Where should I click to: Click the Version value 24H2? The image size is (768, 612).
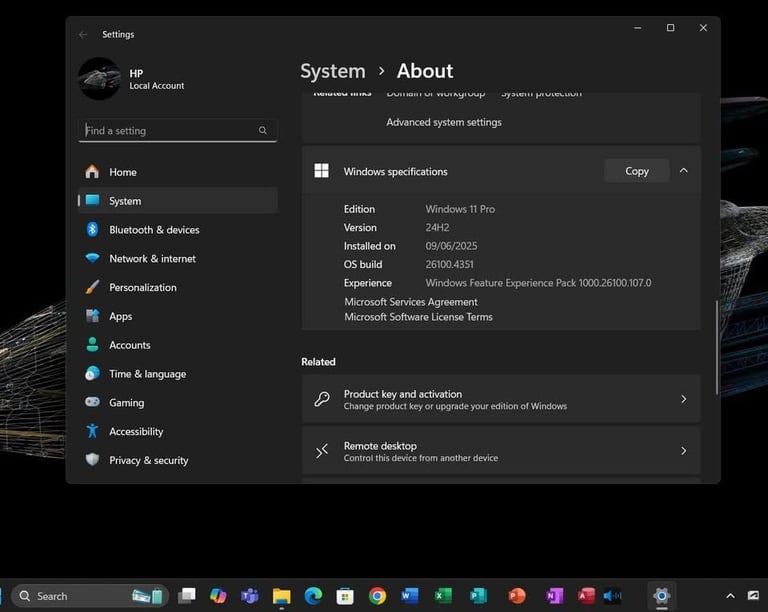pos(437,228)
